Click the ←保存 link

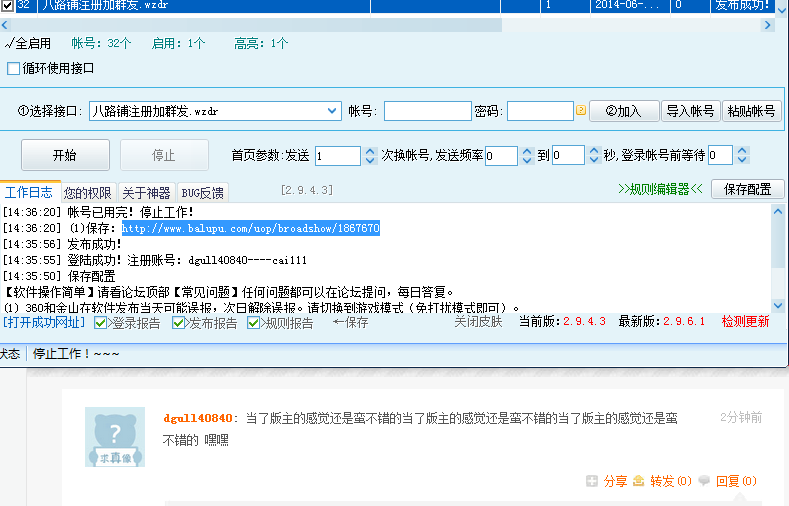point(351,322)
